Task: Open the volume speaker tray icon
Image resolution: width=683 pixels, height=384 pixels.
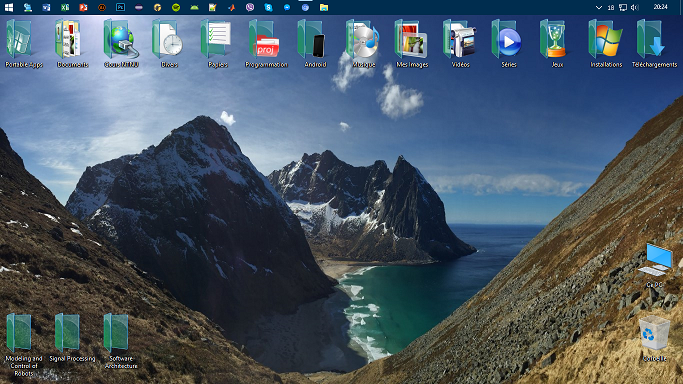Action: [635, 7]
